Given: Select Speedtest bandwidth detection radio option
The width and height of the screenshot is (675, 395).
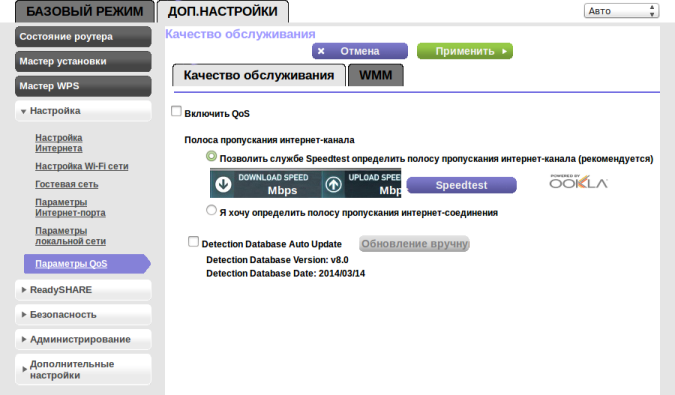Looking at the screenshot, I should (211, 156).
